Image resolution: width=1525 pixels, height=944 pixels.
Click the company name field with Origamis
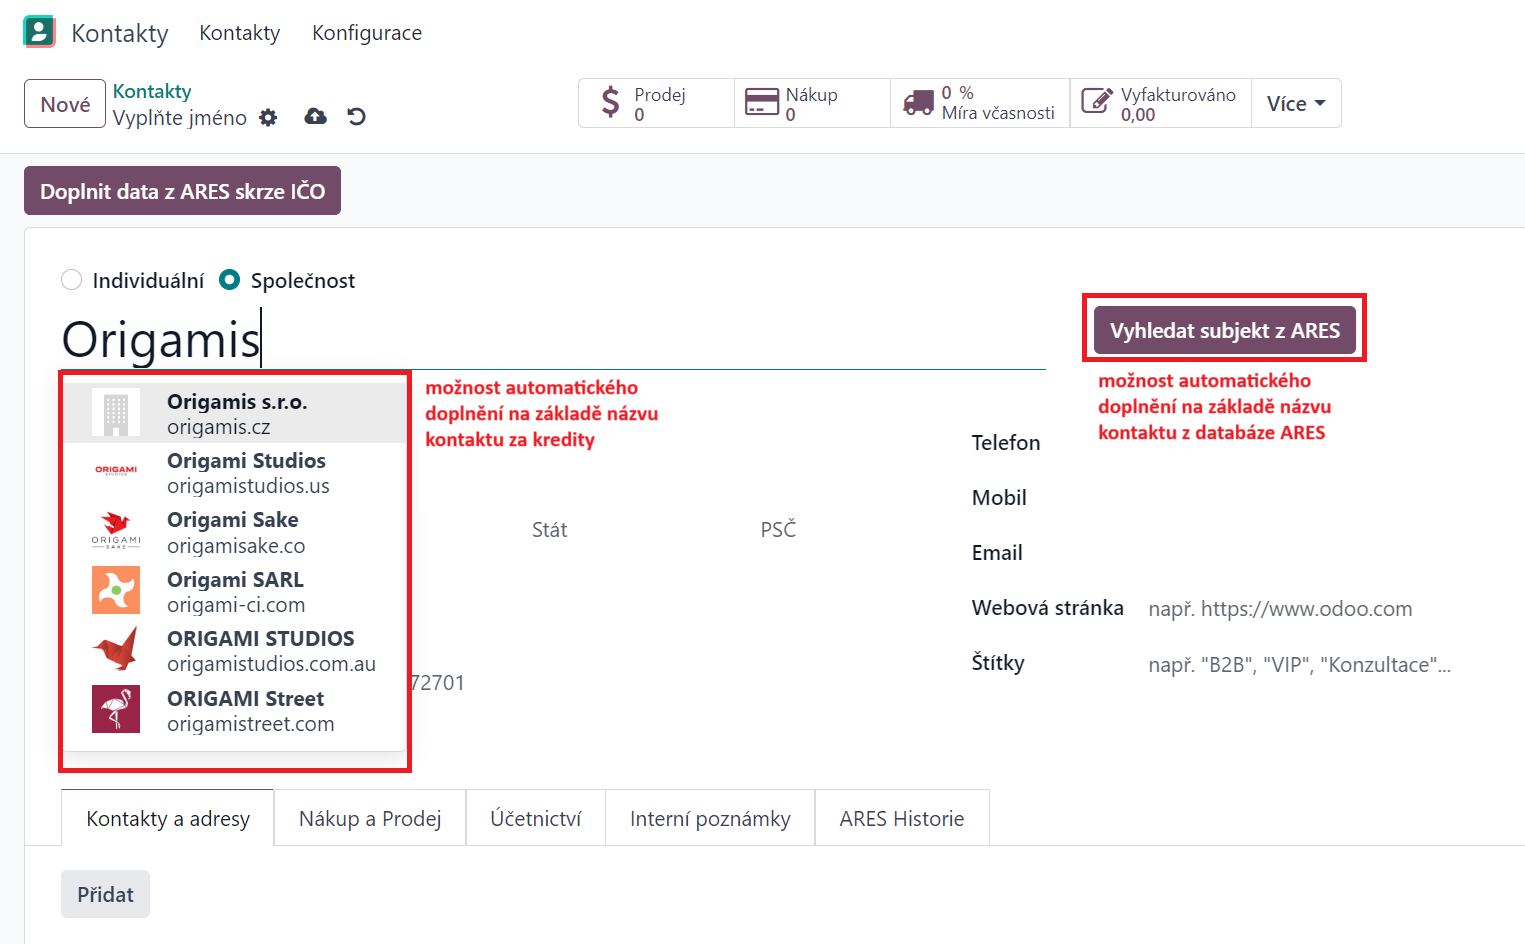pos(553,339)
